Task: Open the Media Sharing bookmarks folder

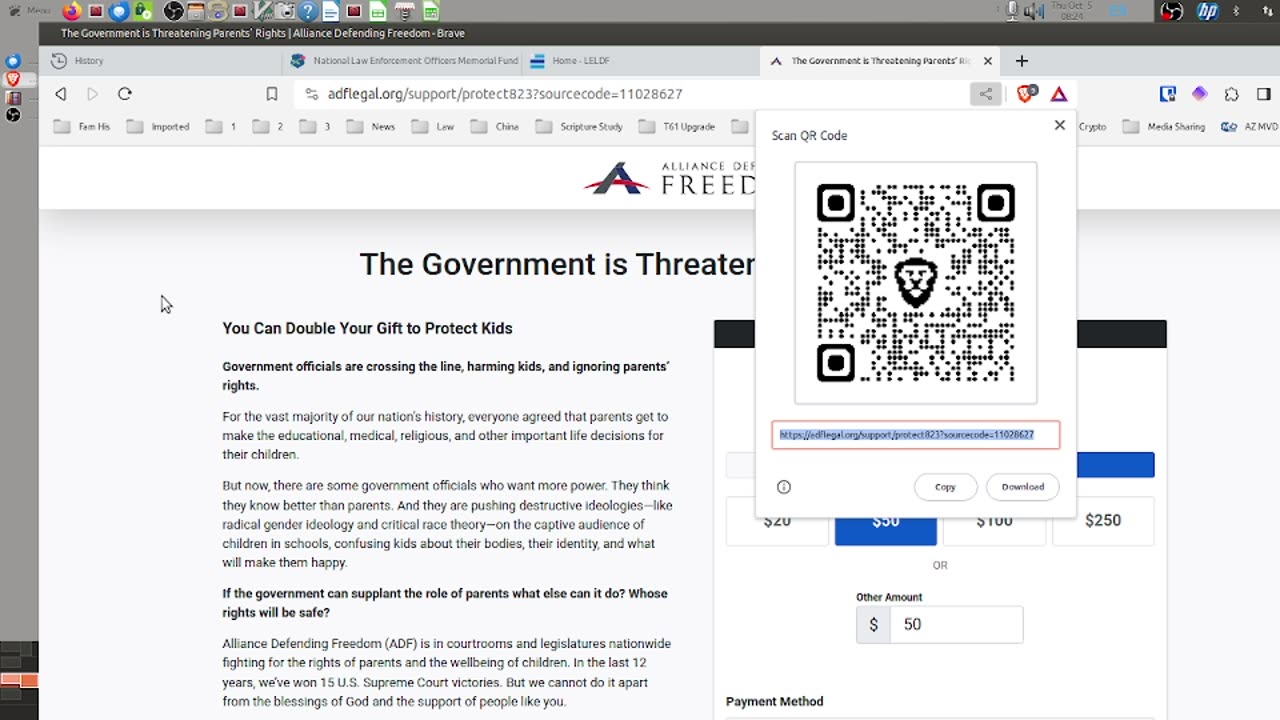Action: click(1164, 127)
